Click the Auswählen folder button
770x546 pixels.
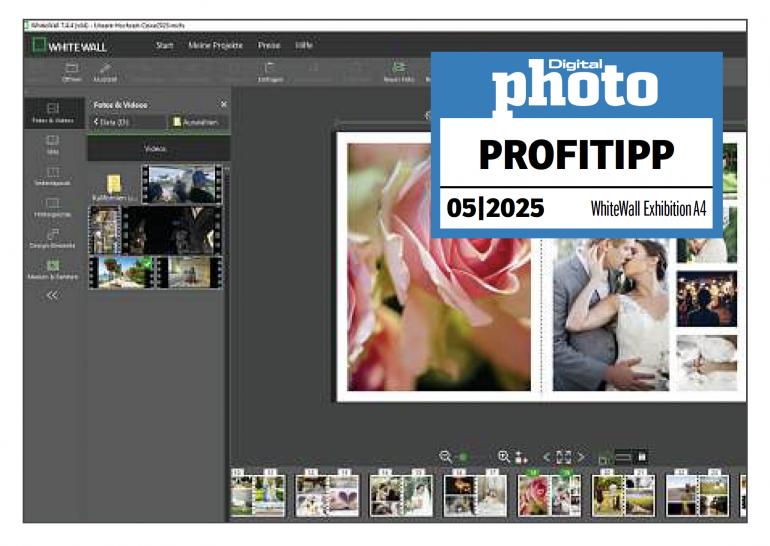coord(195,122)
